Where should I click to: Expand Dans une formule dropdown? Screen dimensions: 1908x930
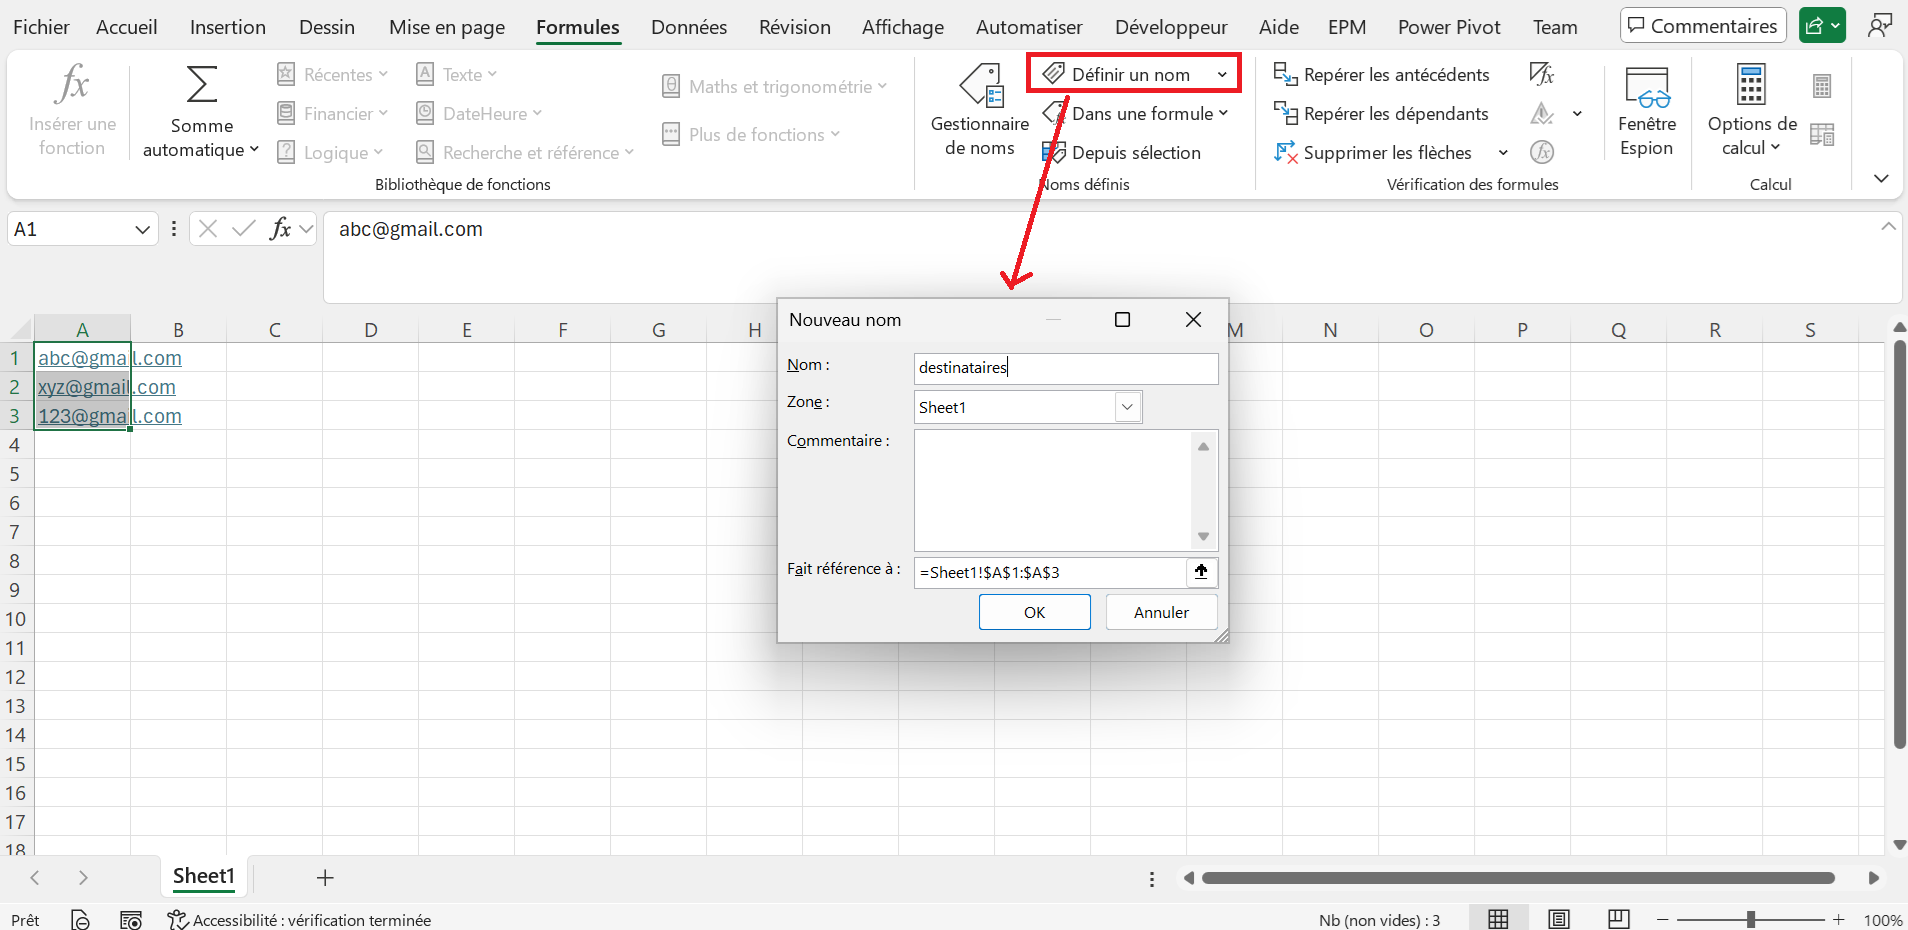pyautogui.click(x=1223, y=113)
